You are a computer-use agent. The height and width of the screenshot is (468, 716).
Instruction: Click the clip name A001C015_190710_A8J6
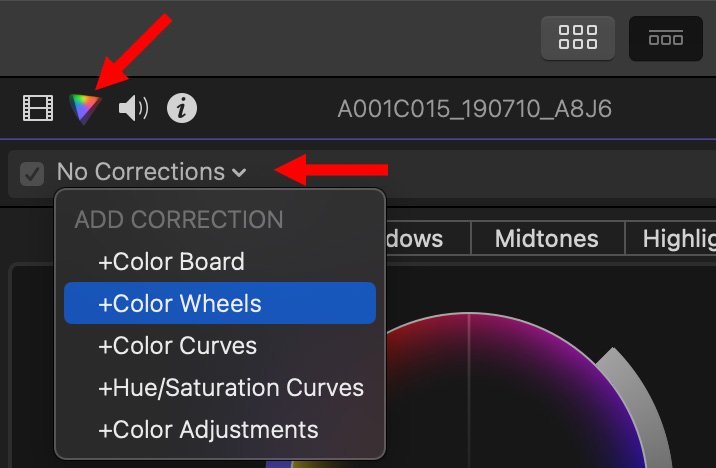click(x=474, y=108)
